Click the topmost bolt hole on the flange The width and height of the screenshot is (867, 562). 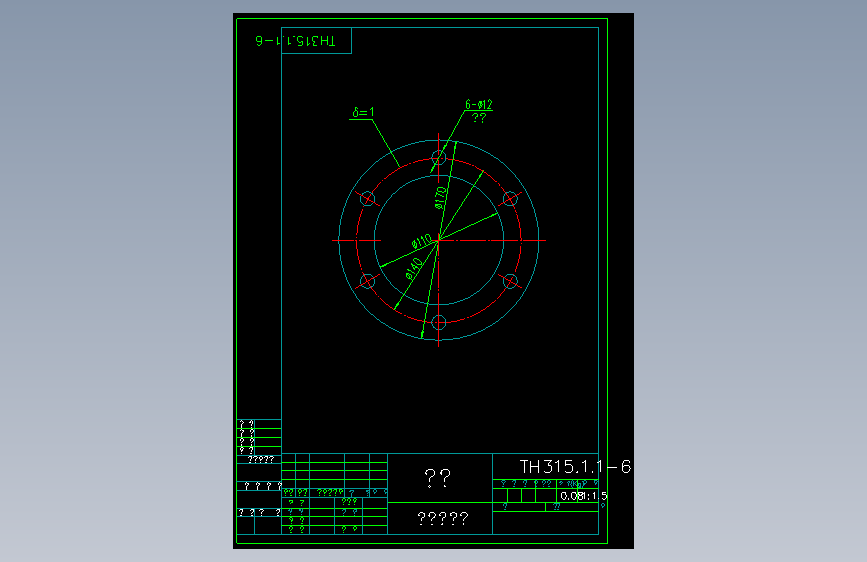tap(438, 158)
